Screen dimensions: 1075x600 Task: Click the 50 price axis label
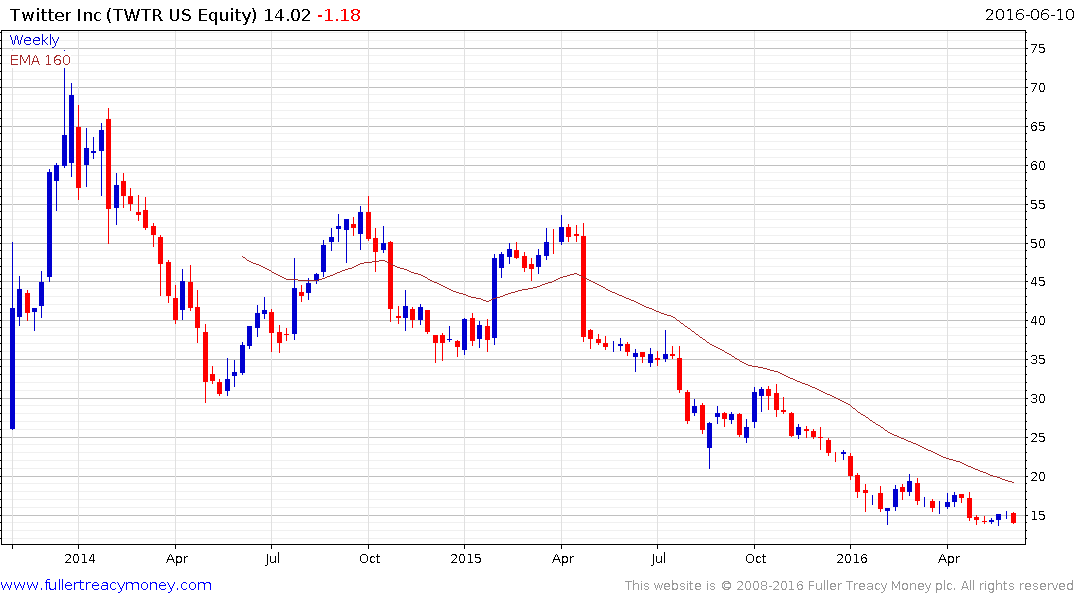[x=1037, y=243]
